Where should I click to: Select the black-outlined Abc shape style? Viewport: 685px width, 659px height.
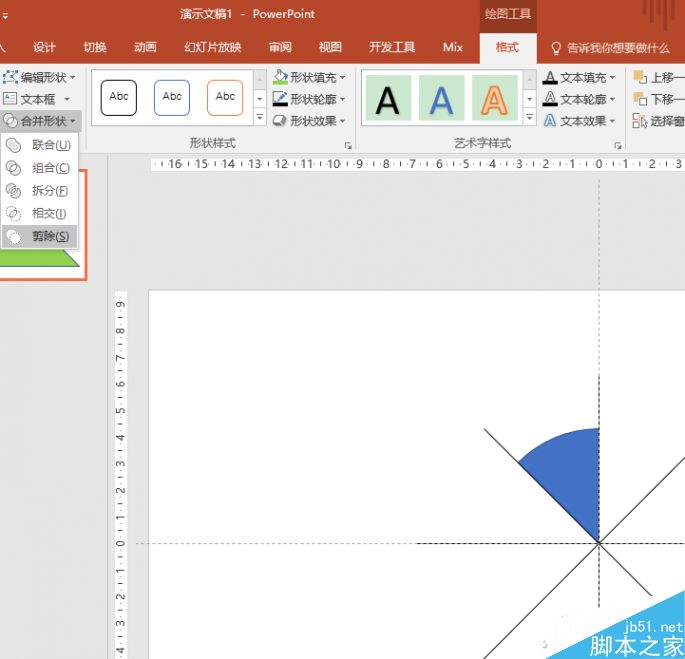[x=119, y=97]
